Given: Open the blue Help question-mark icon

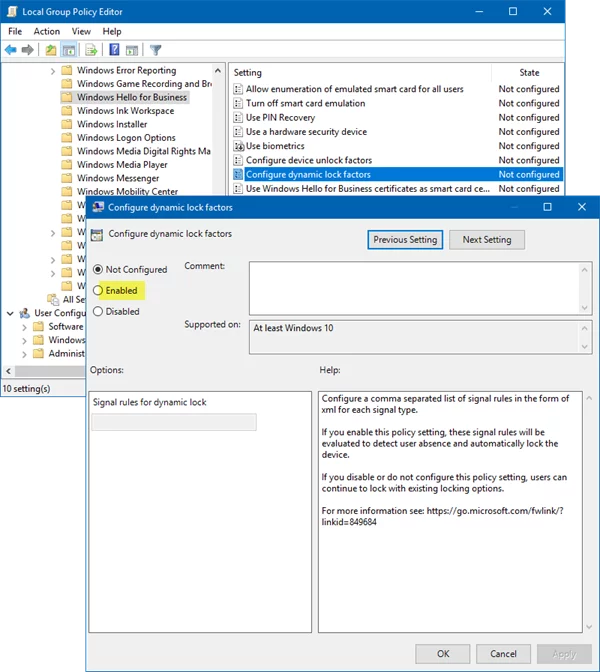Looking at the screenshot, I should pos(114,50).
